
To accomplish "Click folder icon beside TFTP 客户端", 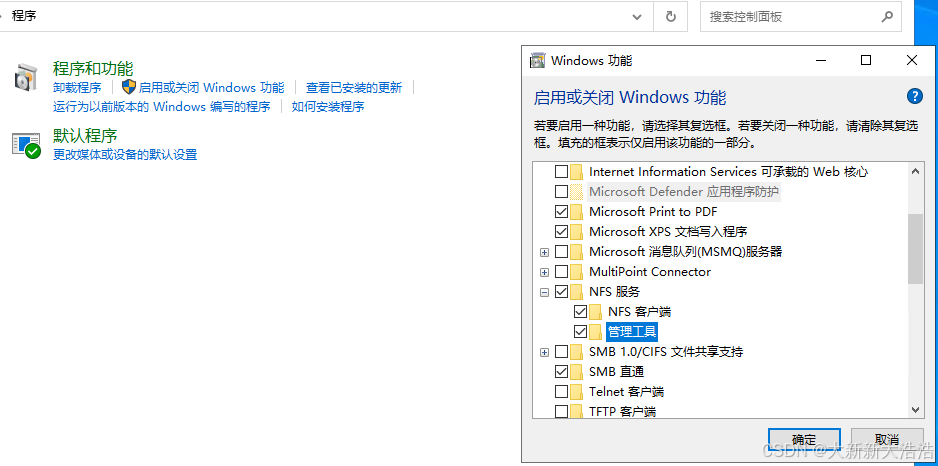I will [x=577, y=411].
